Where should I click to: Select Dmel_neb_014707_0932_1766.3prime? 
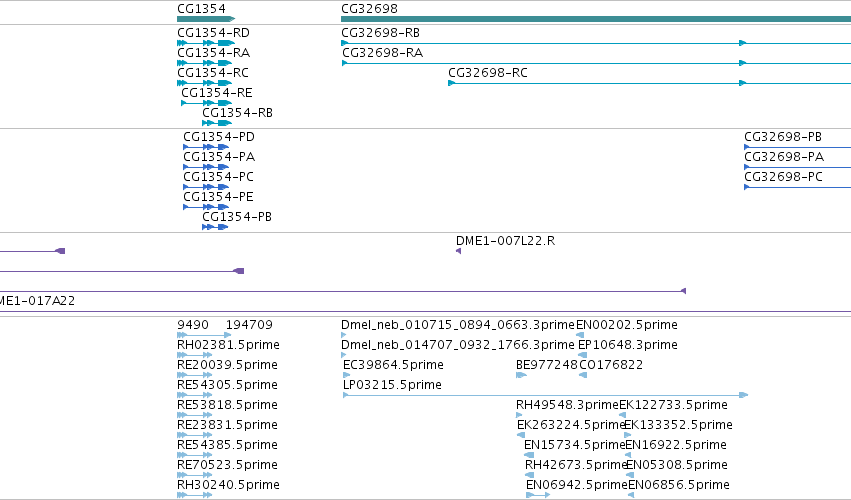[458, 345]
